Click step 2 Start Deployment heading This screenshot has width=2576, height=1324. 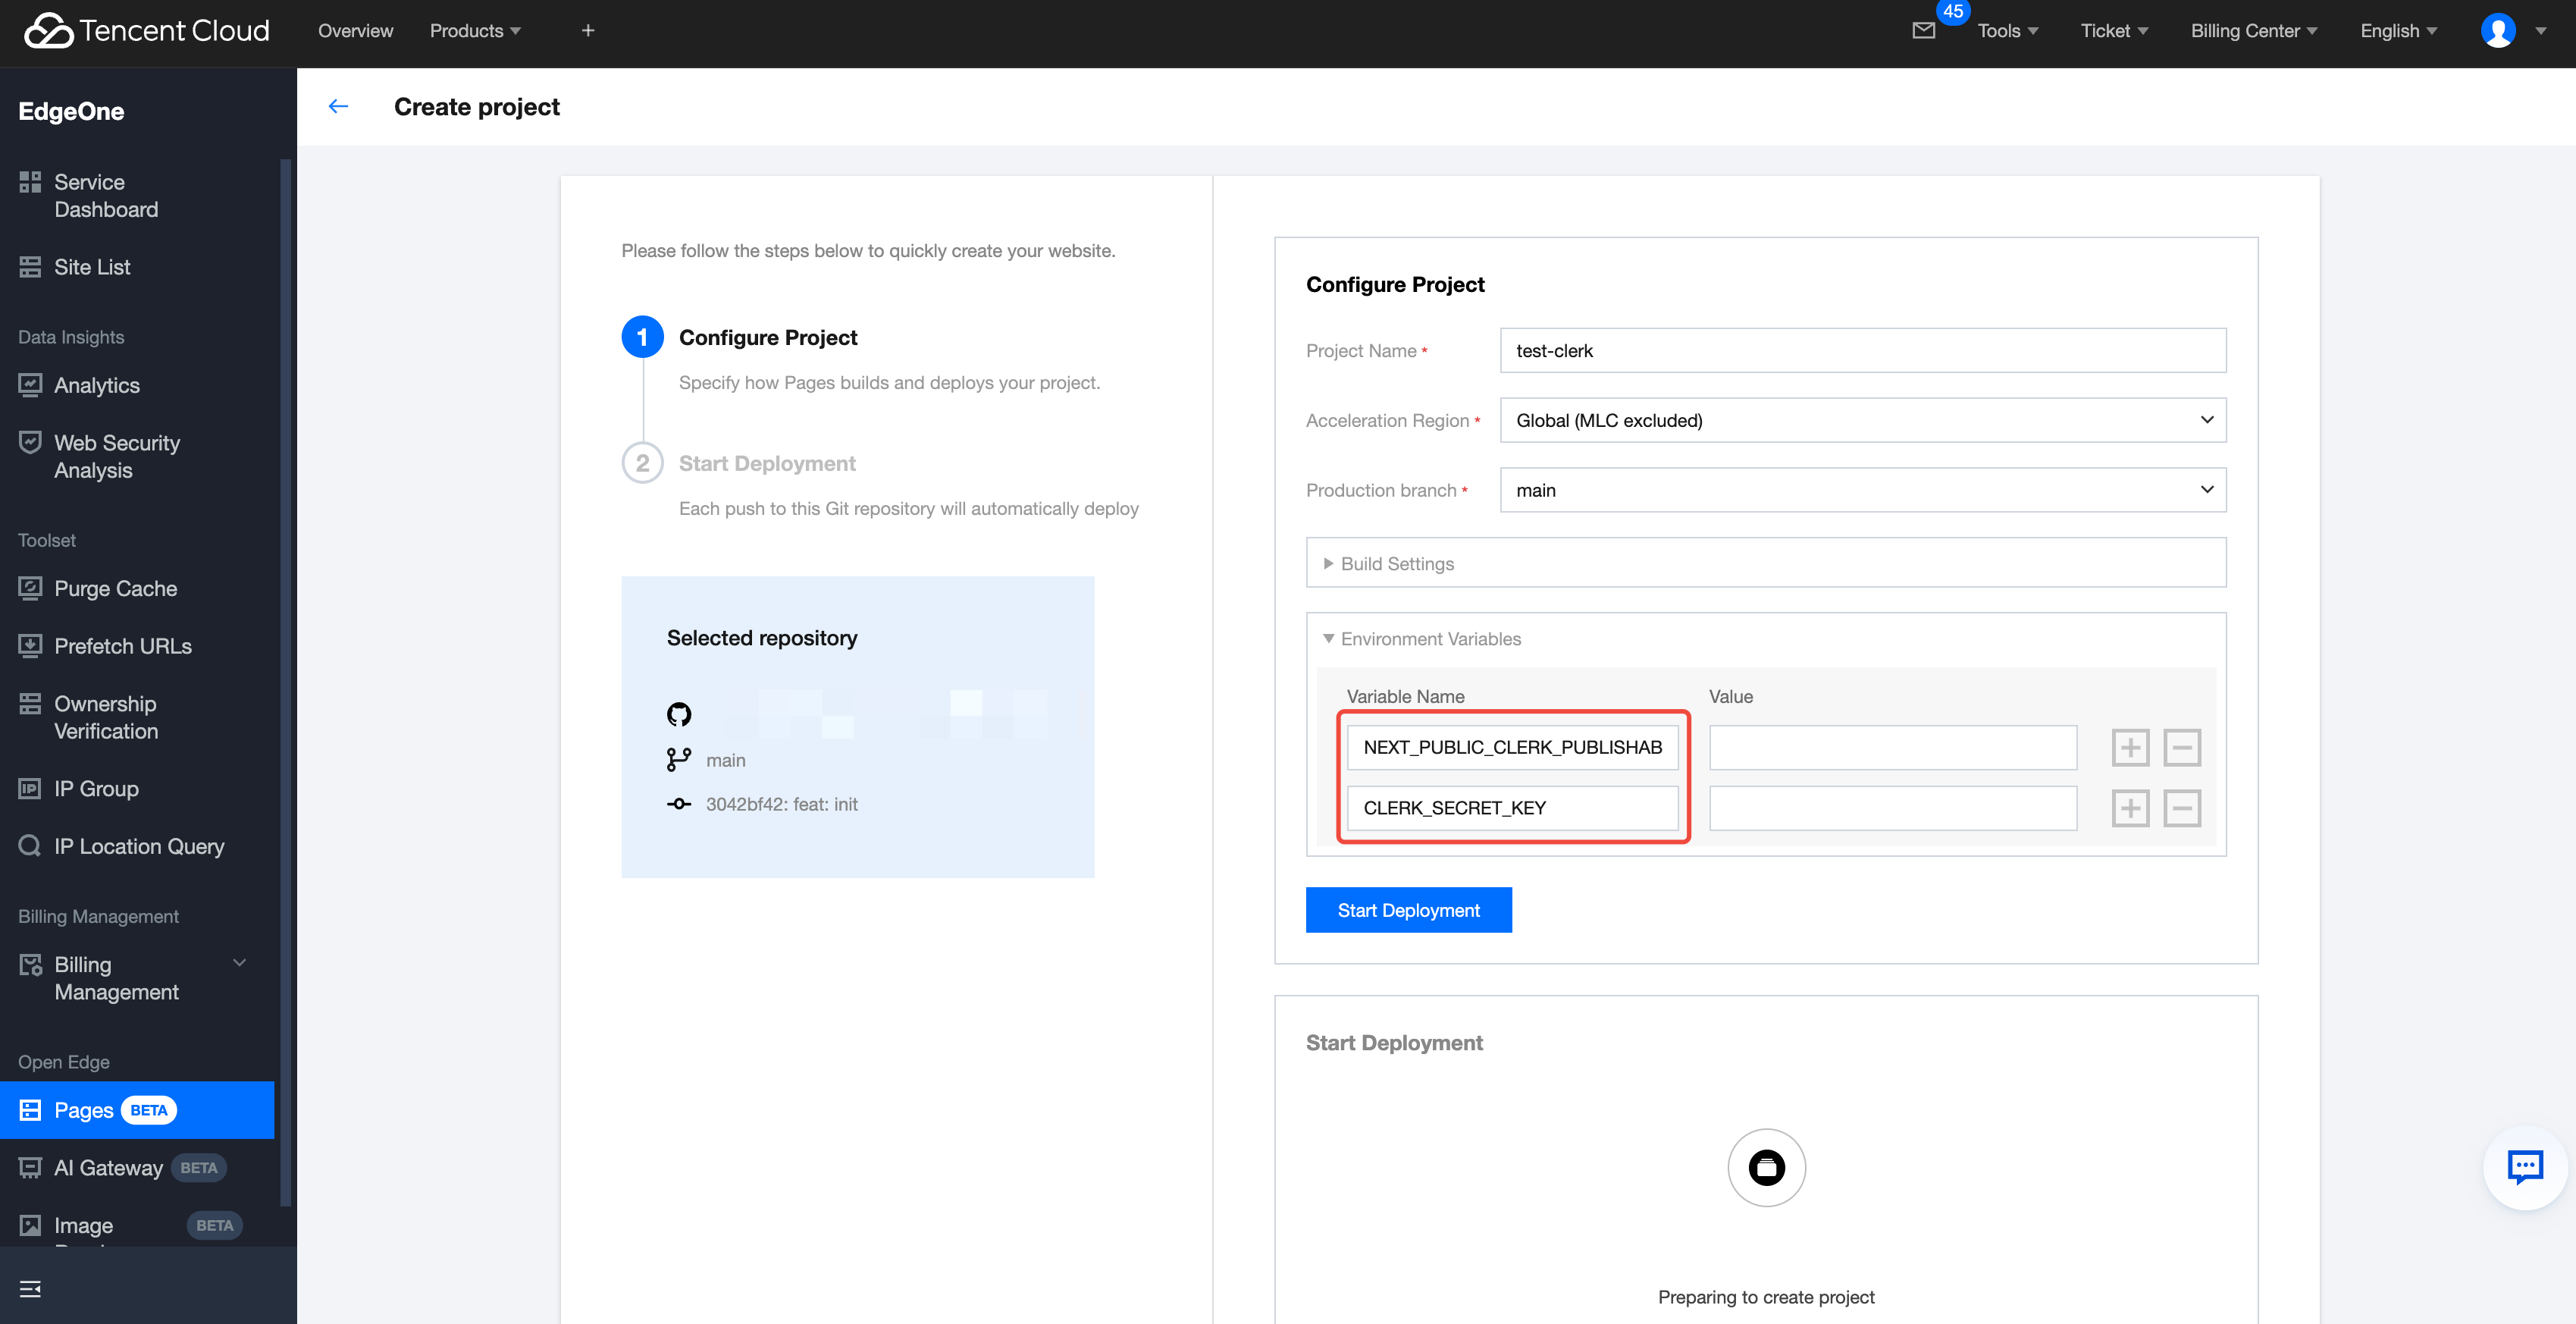point(767,463)
